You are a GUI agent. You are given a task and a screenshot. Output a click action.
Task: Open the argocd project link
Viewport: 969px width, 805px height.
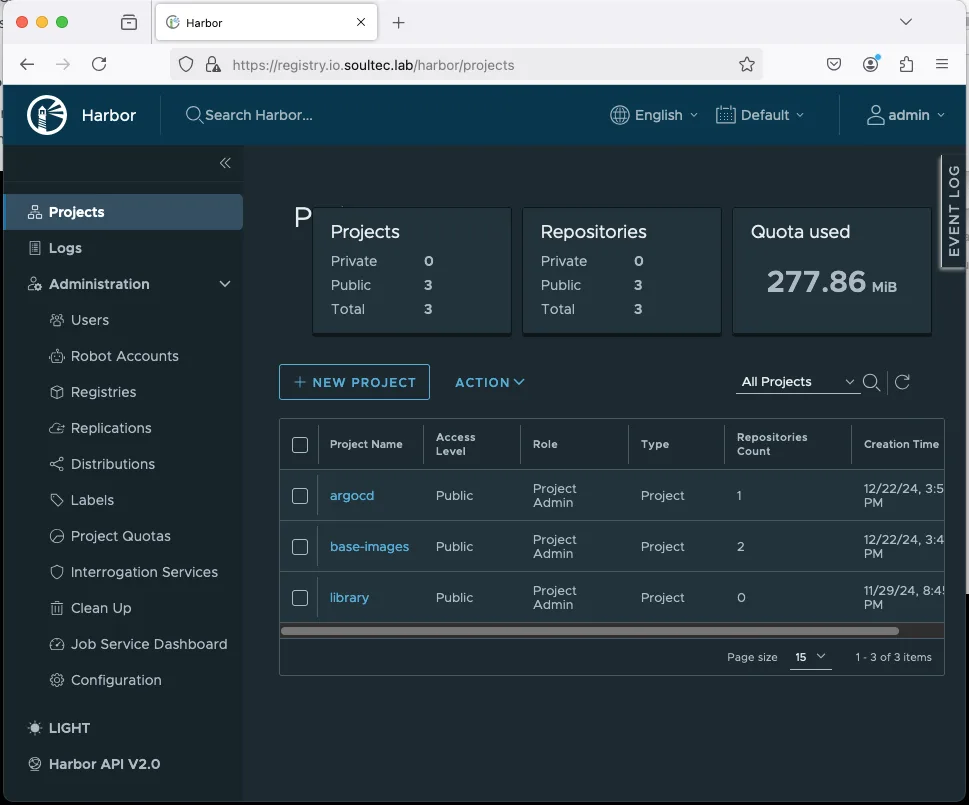352,495
